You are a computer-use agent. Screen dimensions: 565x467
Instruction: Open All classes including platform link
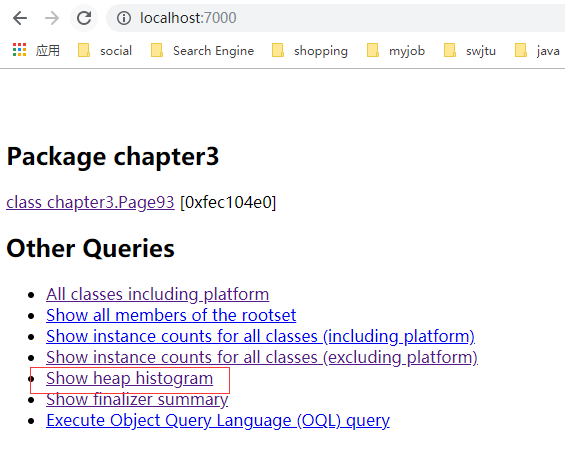157,294
